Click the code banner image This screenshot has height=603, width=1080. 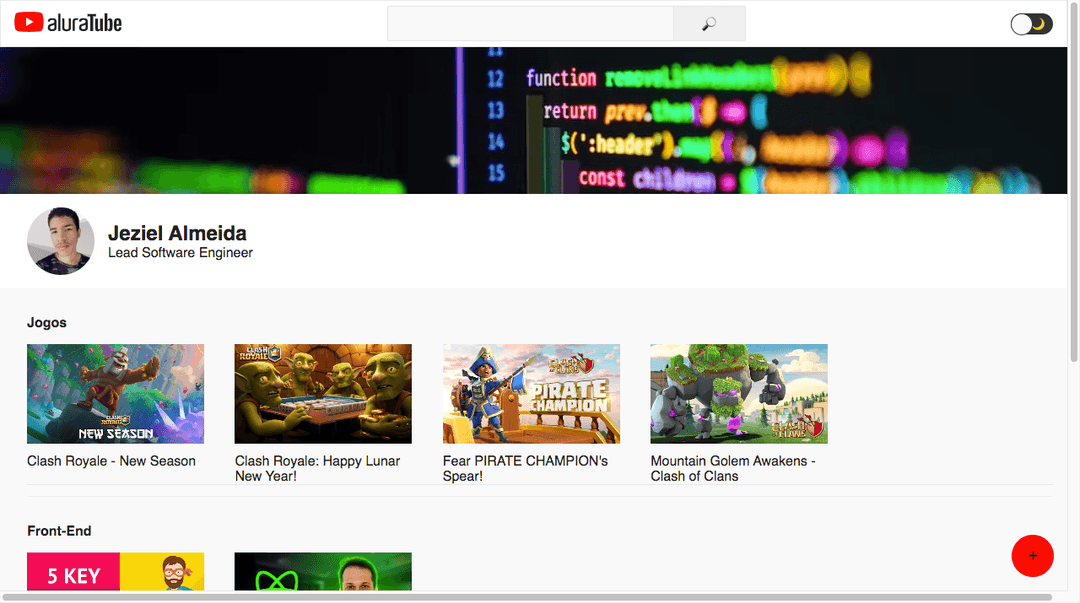(533, 120)
